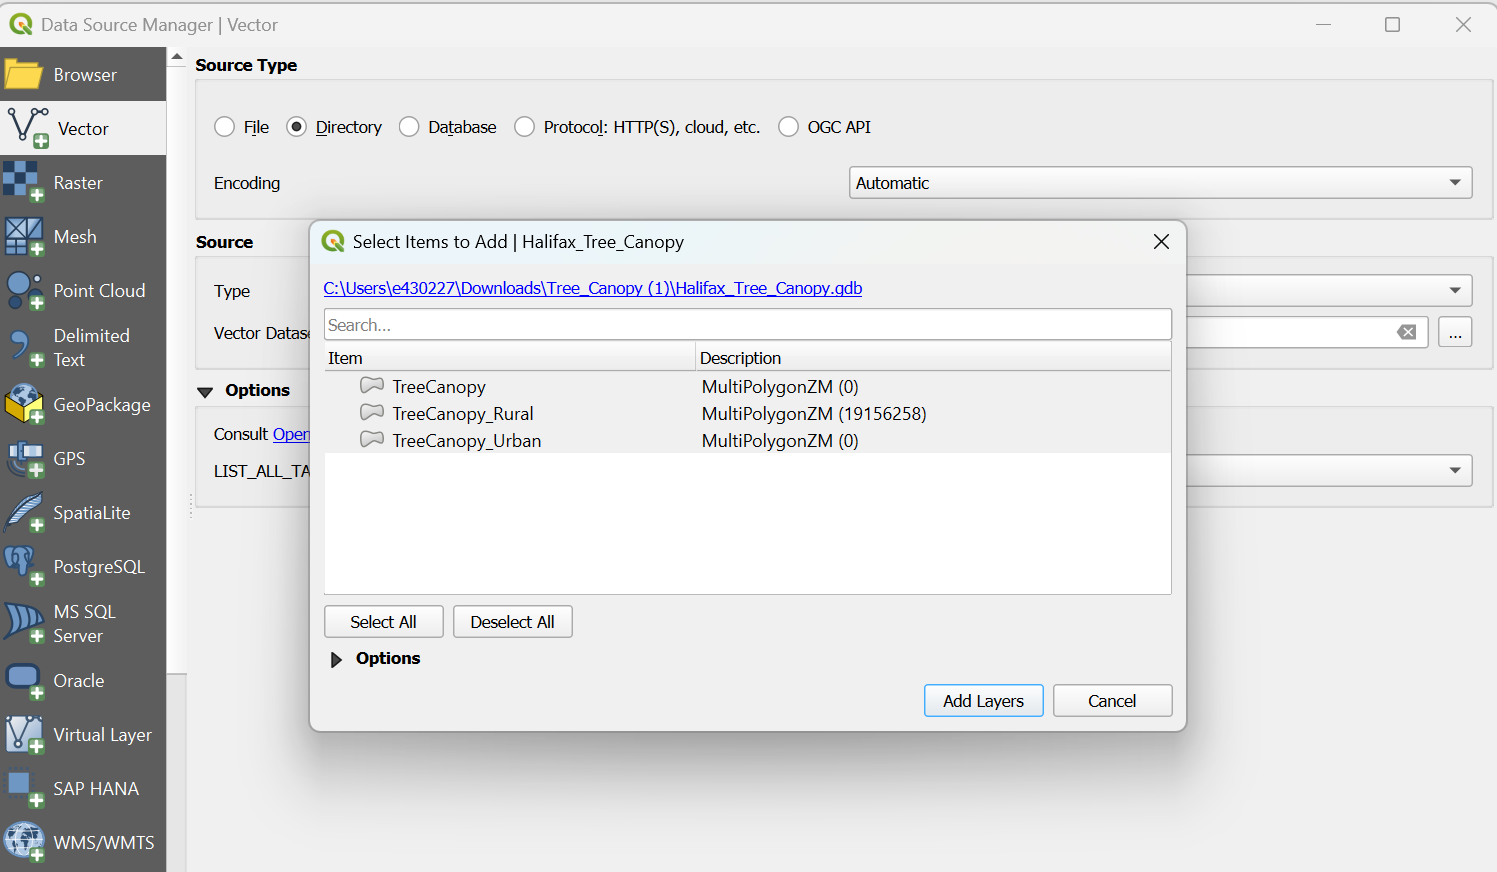Image resolution: width=1497 pixels, height=872 pixels.
Task: Click the Add Layers button
Action: click(983, 701)
